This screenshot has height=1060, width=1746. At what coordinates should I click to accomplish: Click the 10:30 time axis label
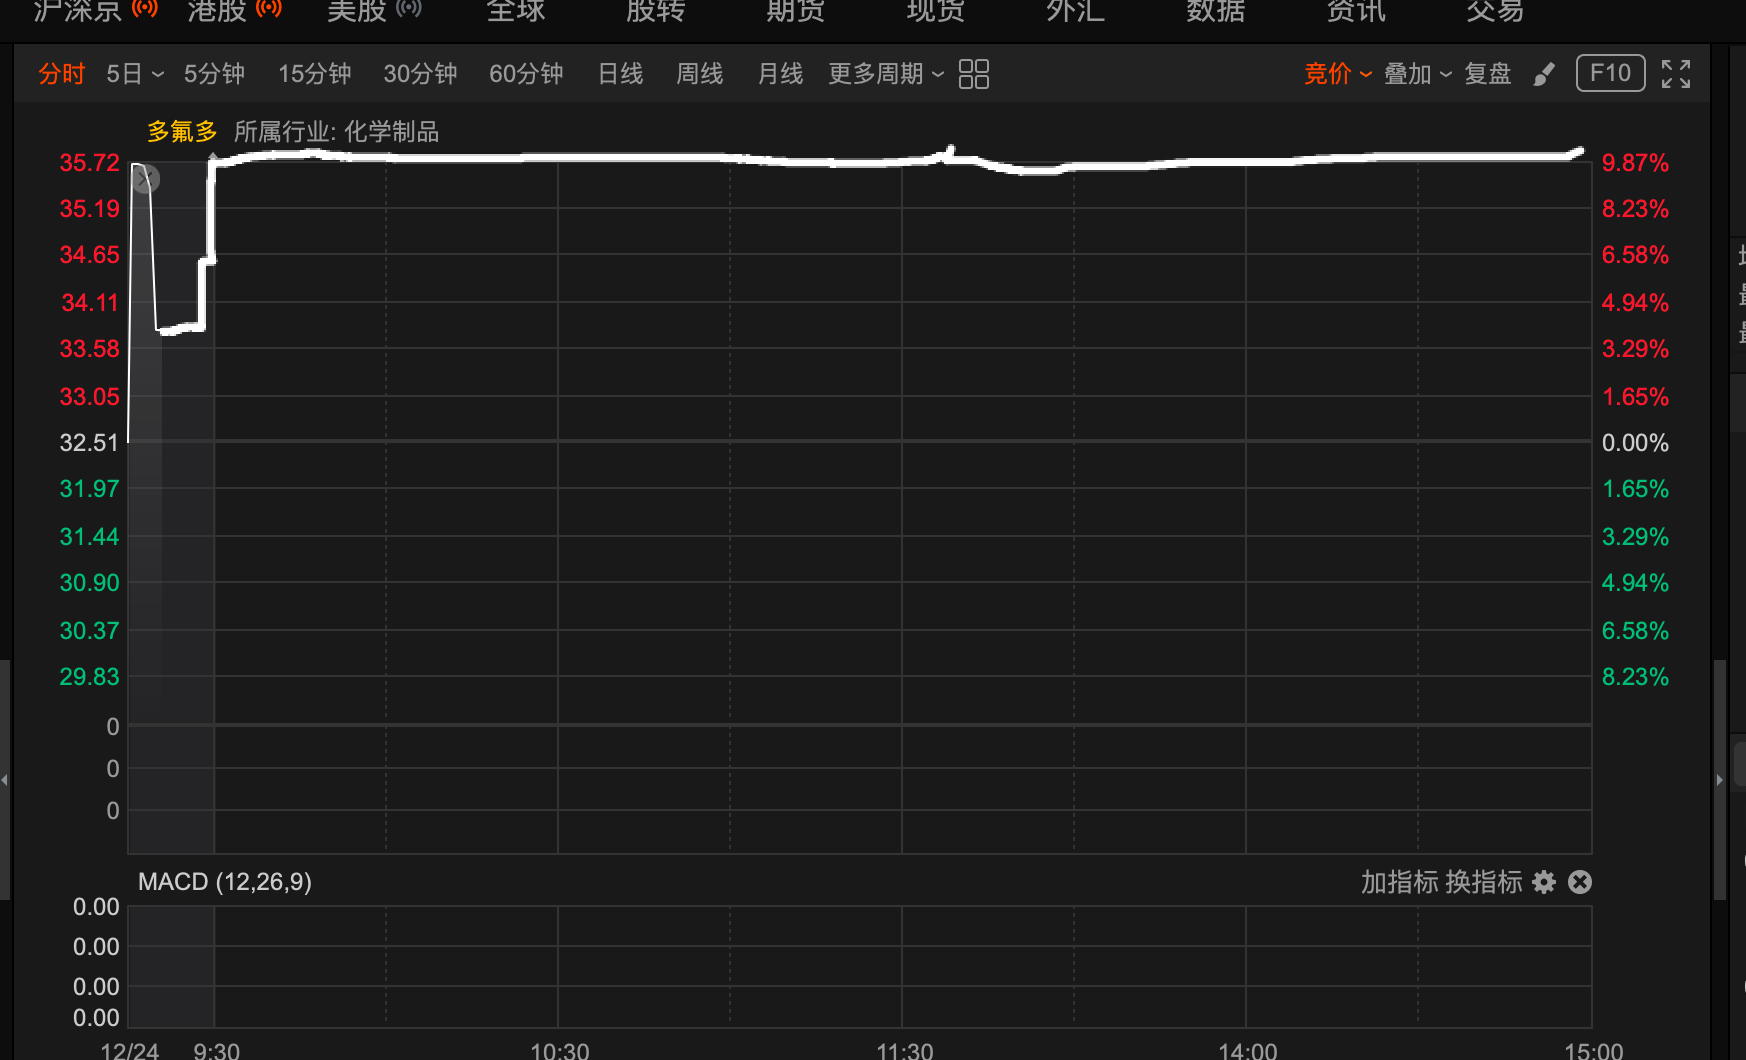[560, 1051]
